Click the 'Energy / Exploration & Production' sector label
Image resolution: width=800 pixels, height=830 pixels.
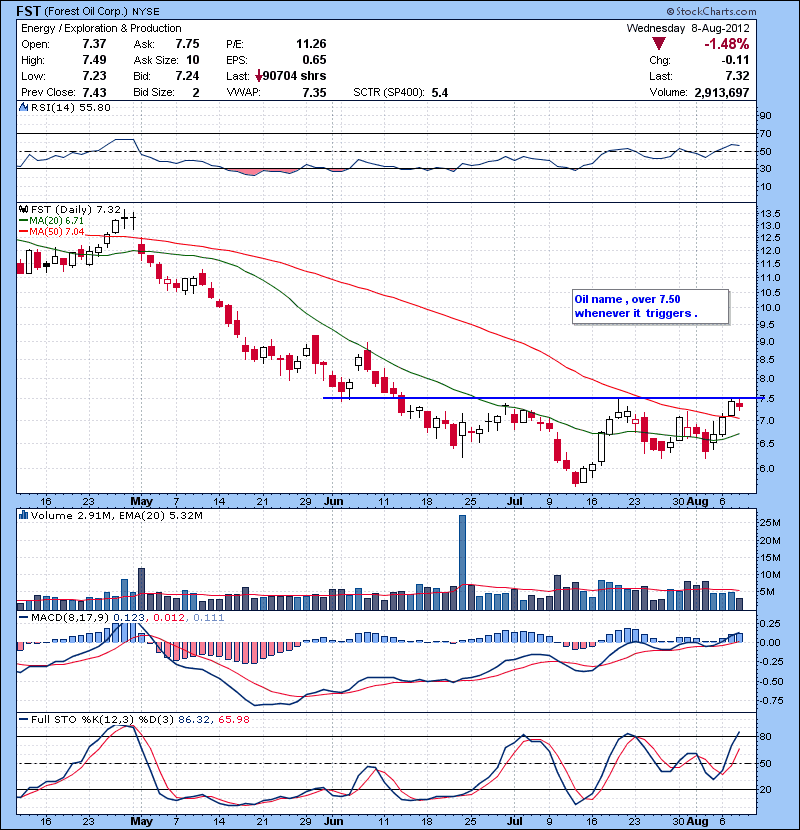[101, 28]
